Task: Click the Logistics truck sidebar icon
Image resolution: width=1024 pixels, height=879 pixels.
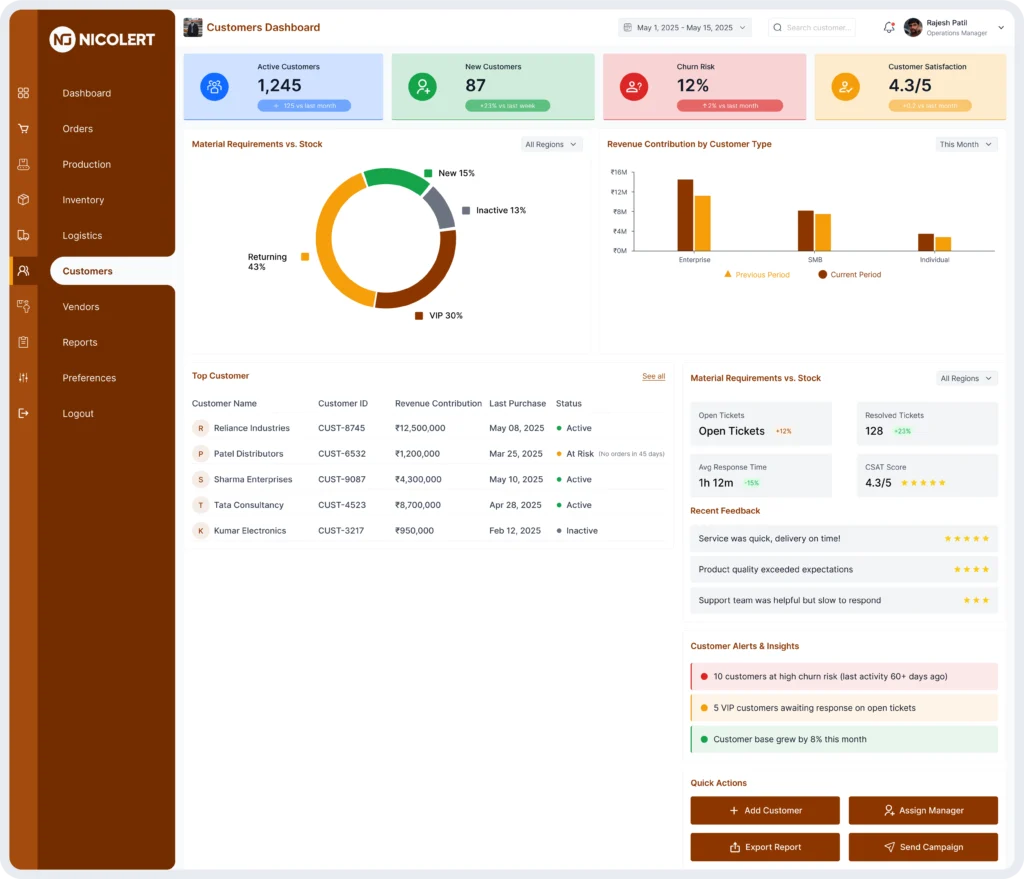Action: point(23,235)
